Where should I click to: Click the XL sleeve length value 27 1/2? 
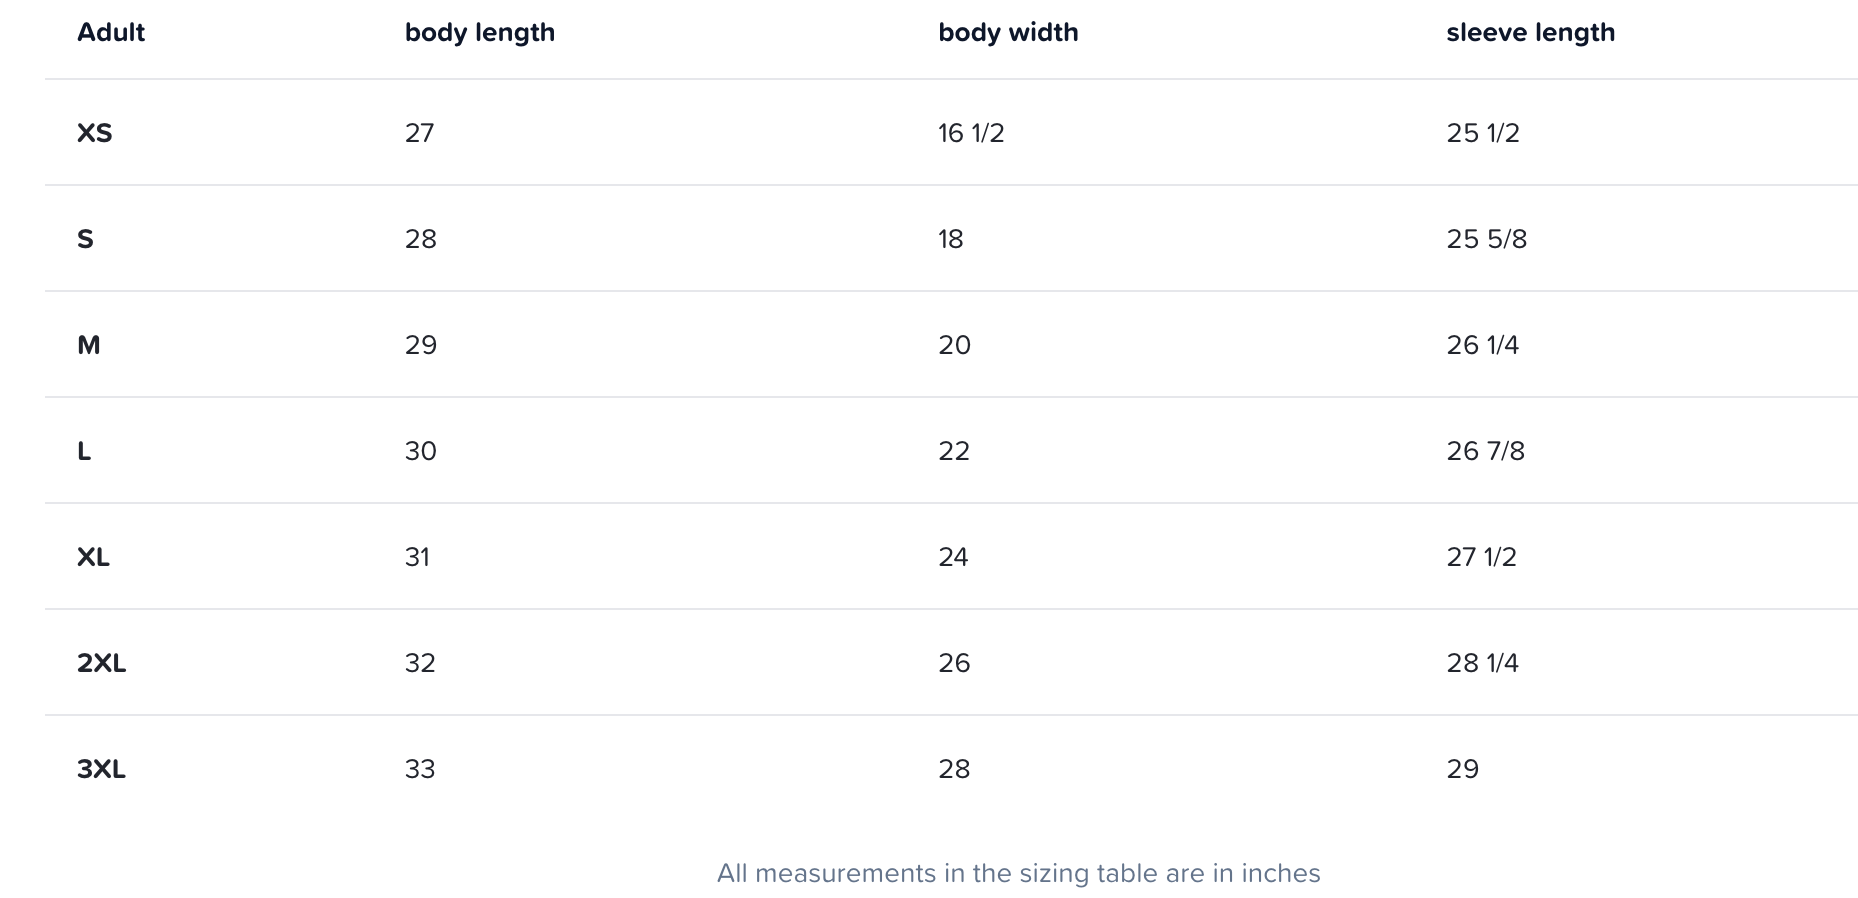(x=1481, y=557)
